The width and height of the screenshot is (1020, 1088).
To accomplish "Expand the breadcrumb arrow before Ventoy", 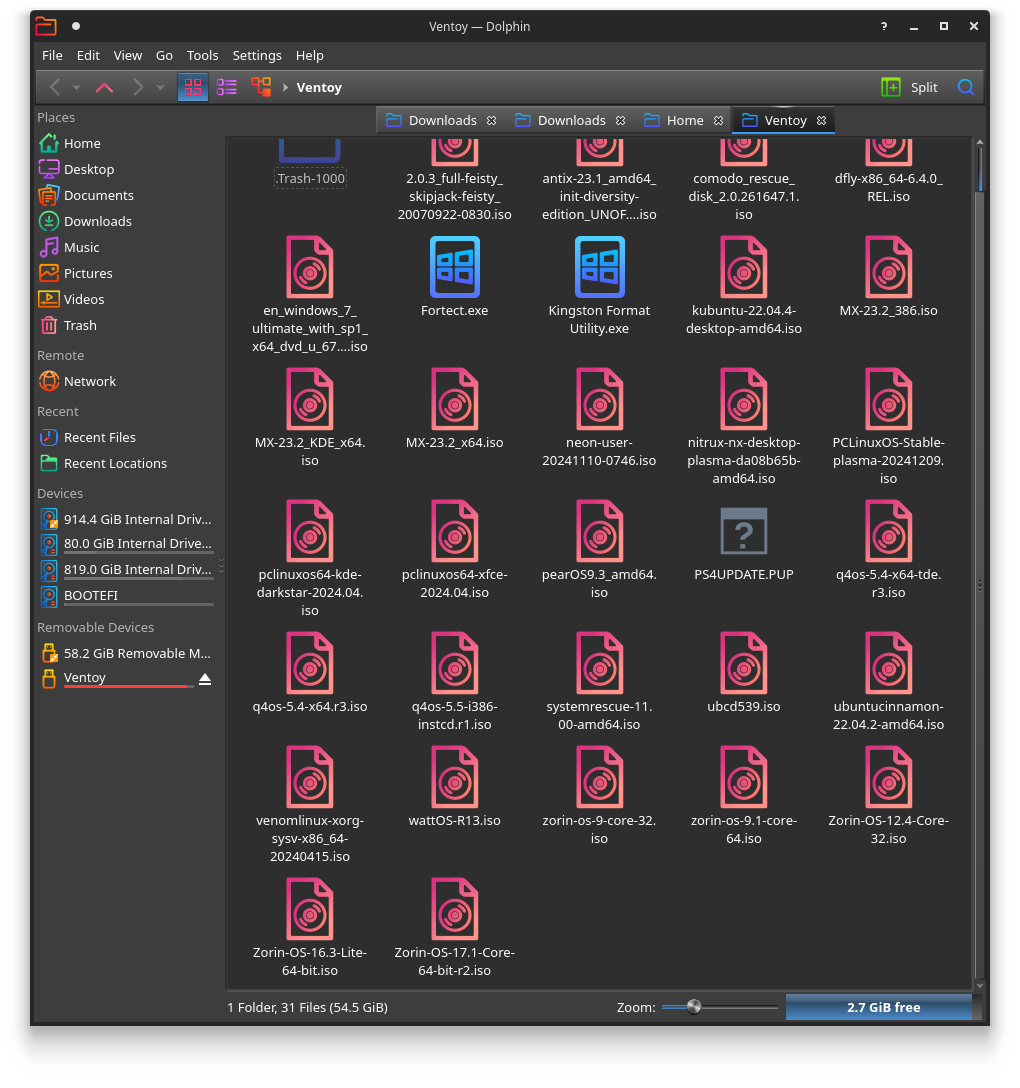I will tap(285, 87).
